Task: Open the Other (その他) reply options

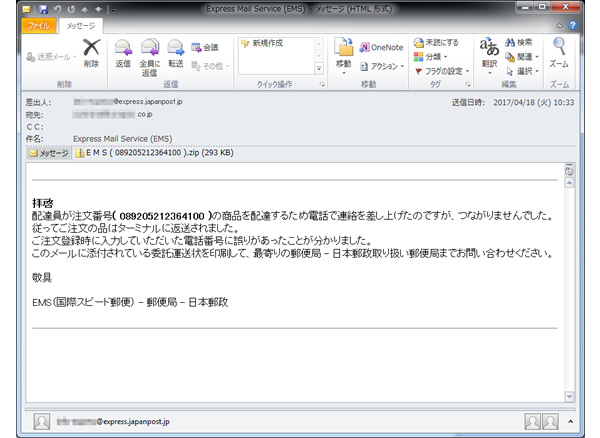Action: point(210,66)
